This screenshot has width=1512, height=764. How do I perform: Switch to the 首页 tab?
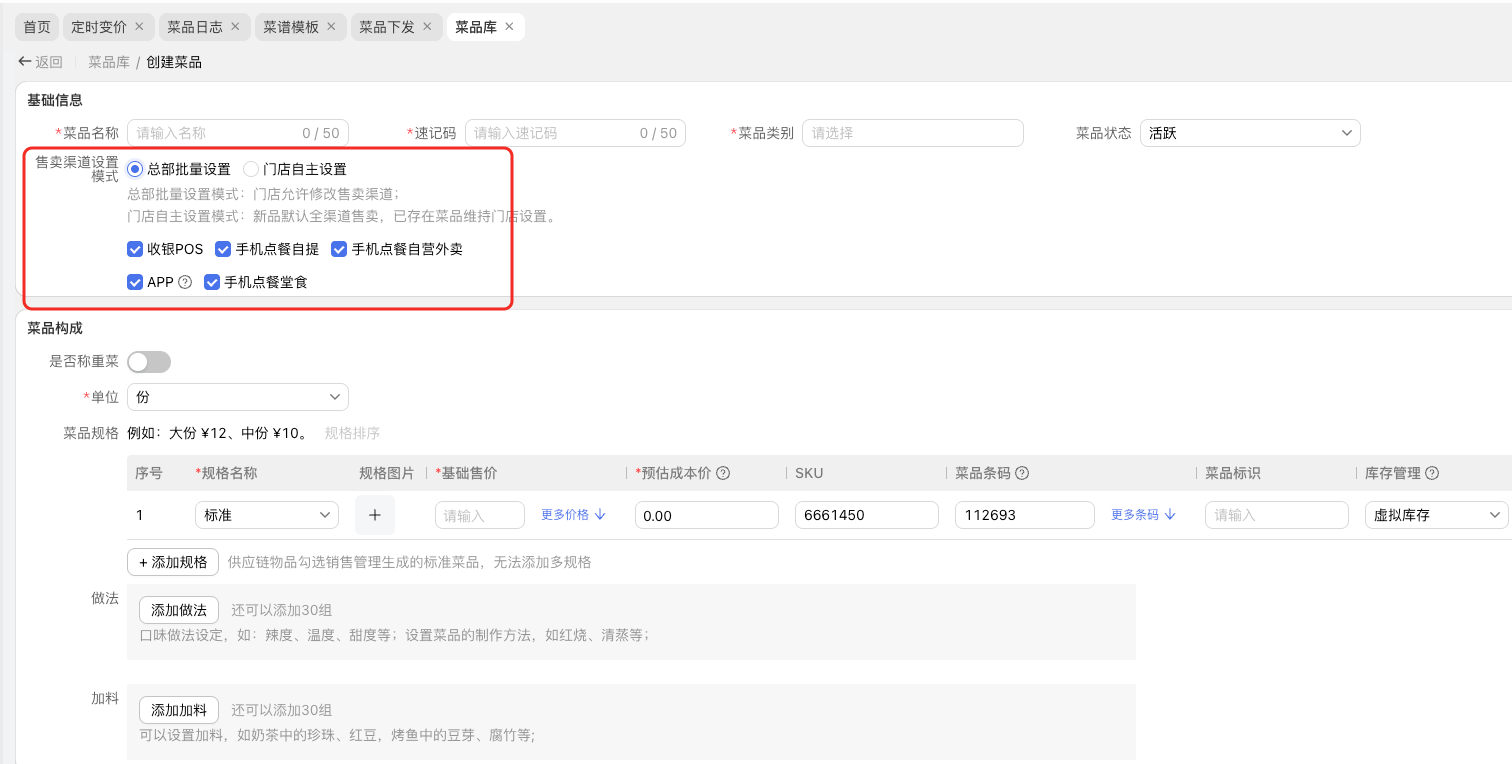[x=37, y=27]
